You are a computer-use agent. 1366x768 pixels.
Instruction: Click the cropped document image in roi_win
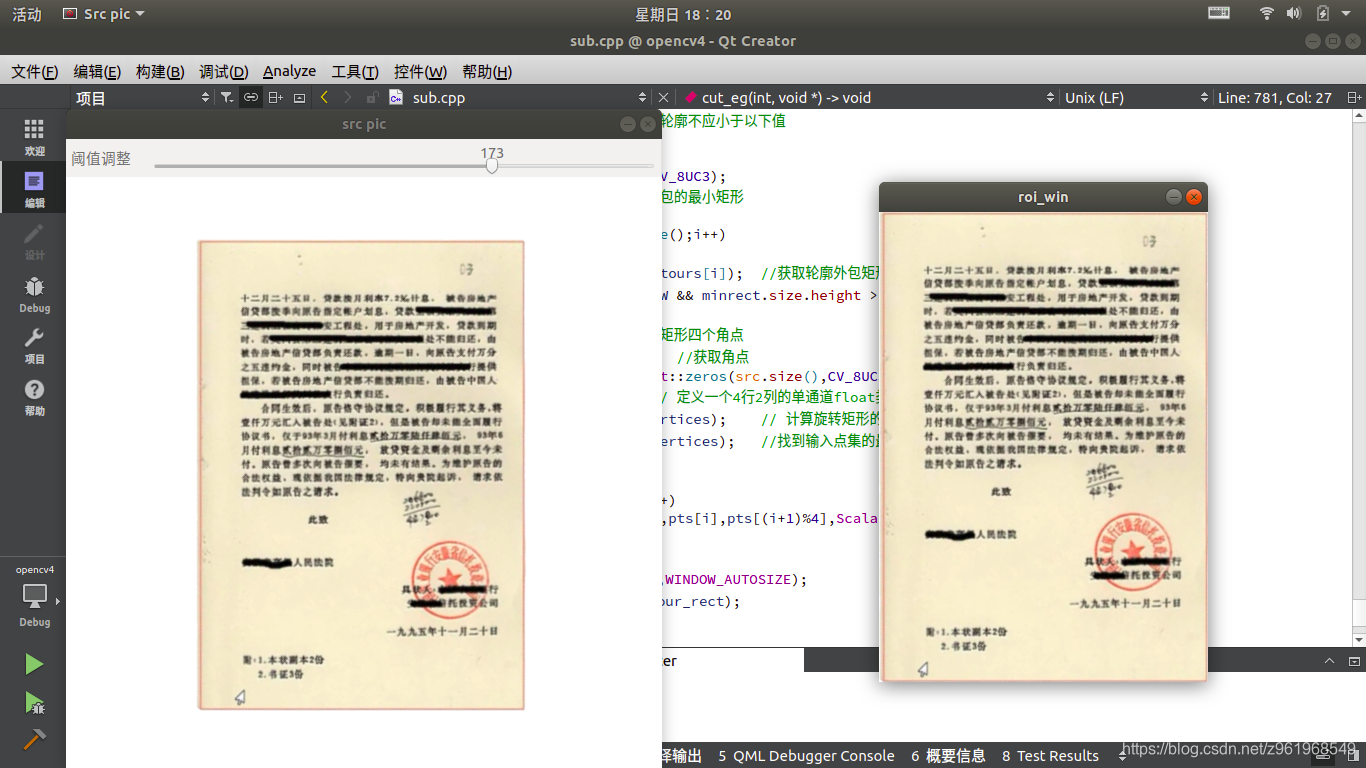coord(1043,447)
